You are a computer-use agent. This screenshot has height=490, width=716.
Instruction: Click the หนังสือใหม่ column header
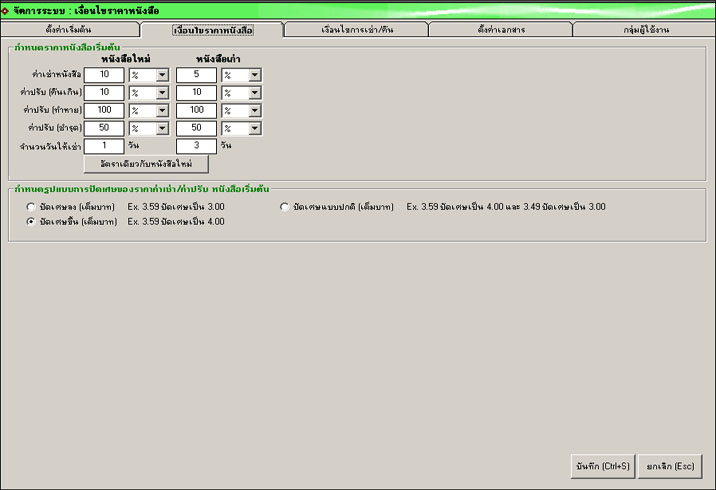(126, 59)
